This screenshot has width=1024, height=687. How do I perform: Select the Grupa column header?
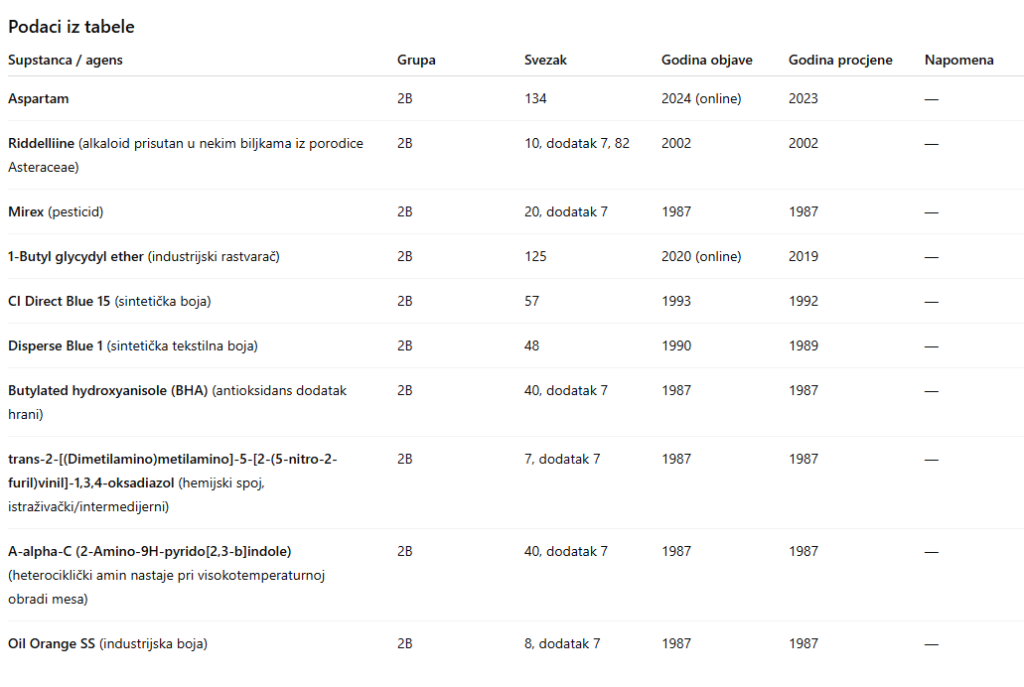pos(416,60)
